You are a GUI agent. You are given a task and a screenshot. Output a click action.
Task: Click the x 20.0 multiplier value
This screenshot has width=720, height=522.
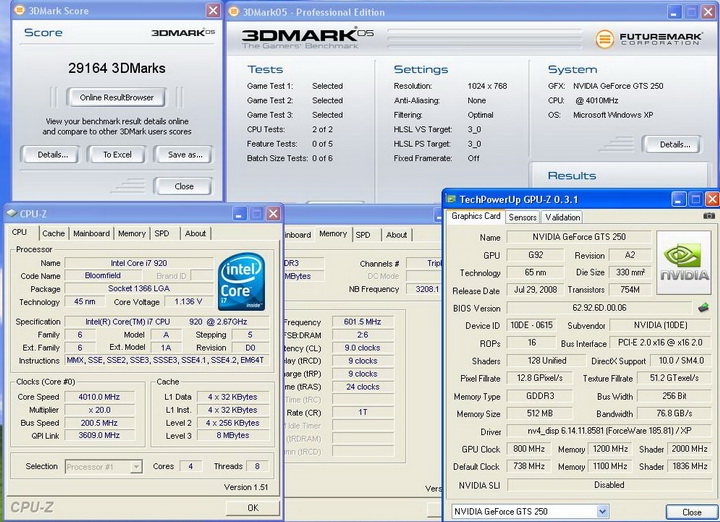[x=99, y=410]
